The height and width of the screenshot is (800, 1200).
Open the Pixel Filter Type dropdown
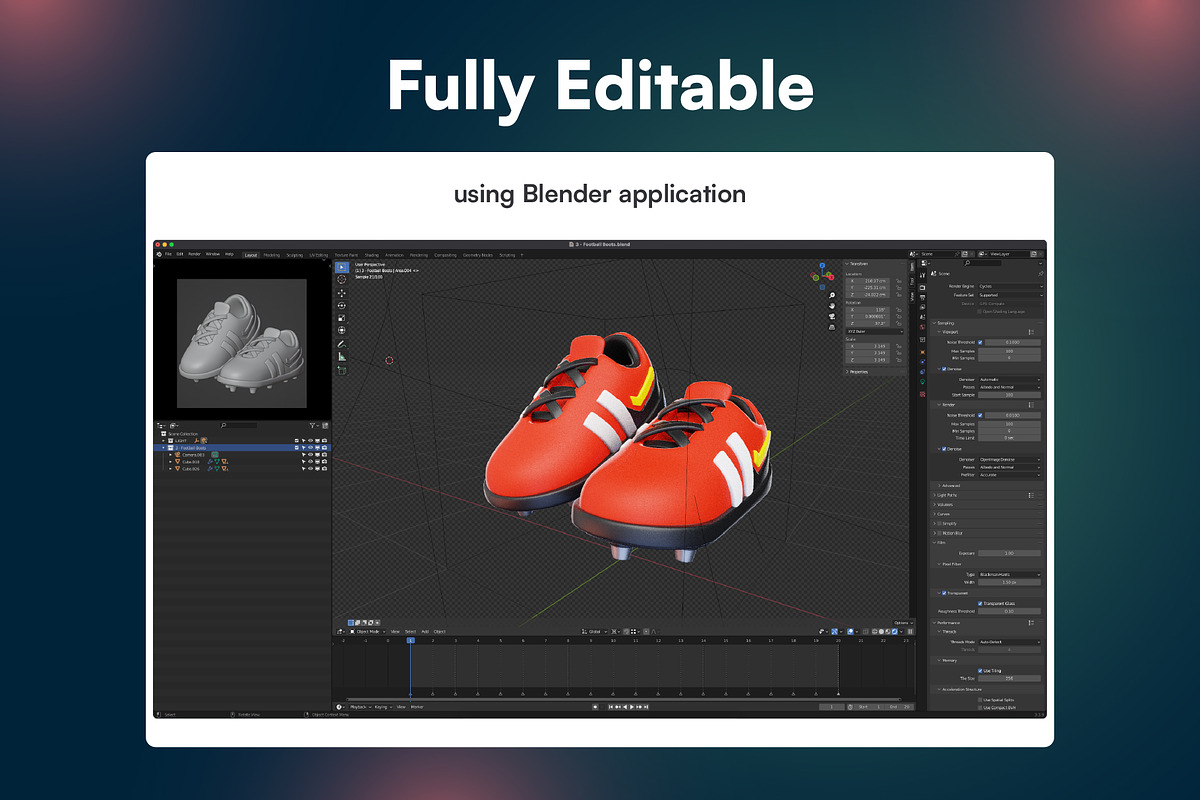click(x=1009, y=574)
